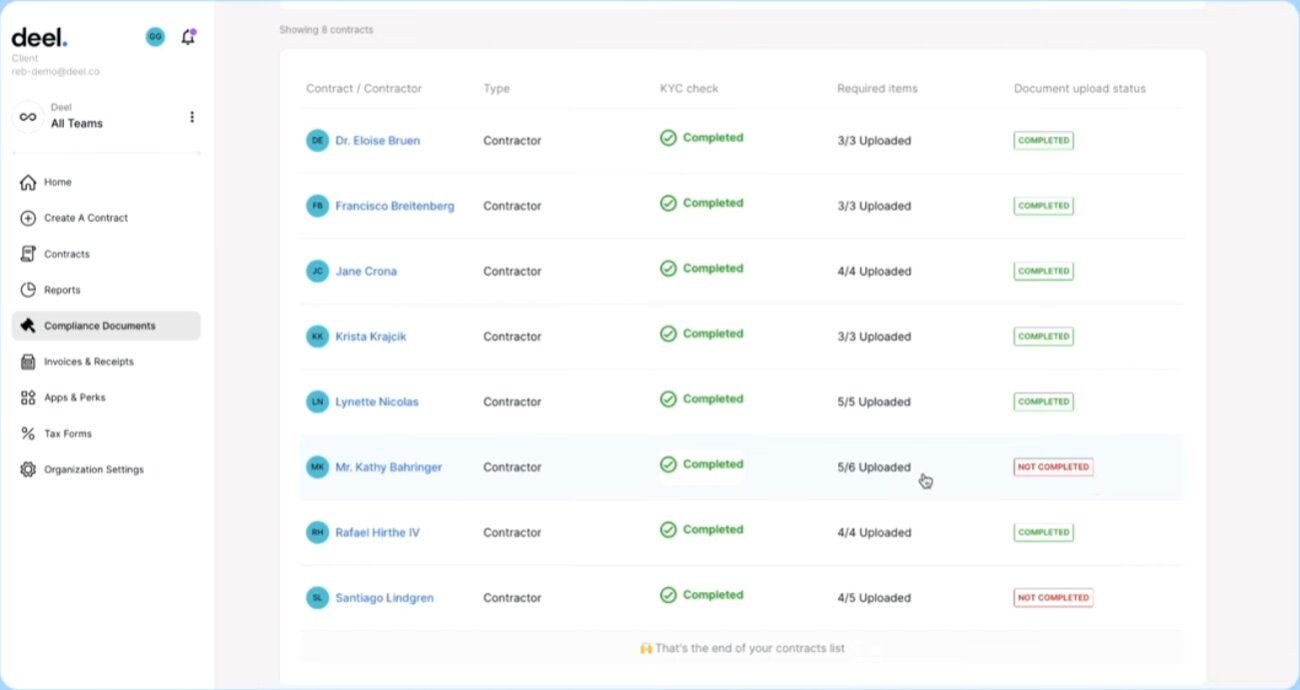Click the Document upload status column header

[x=1079, y=89]
